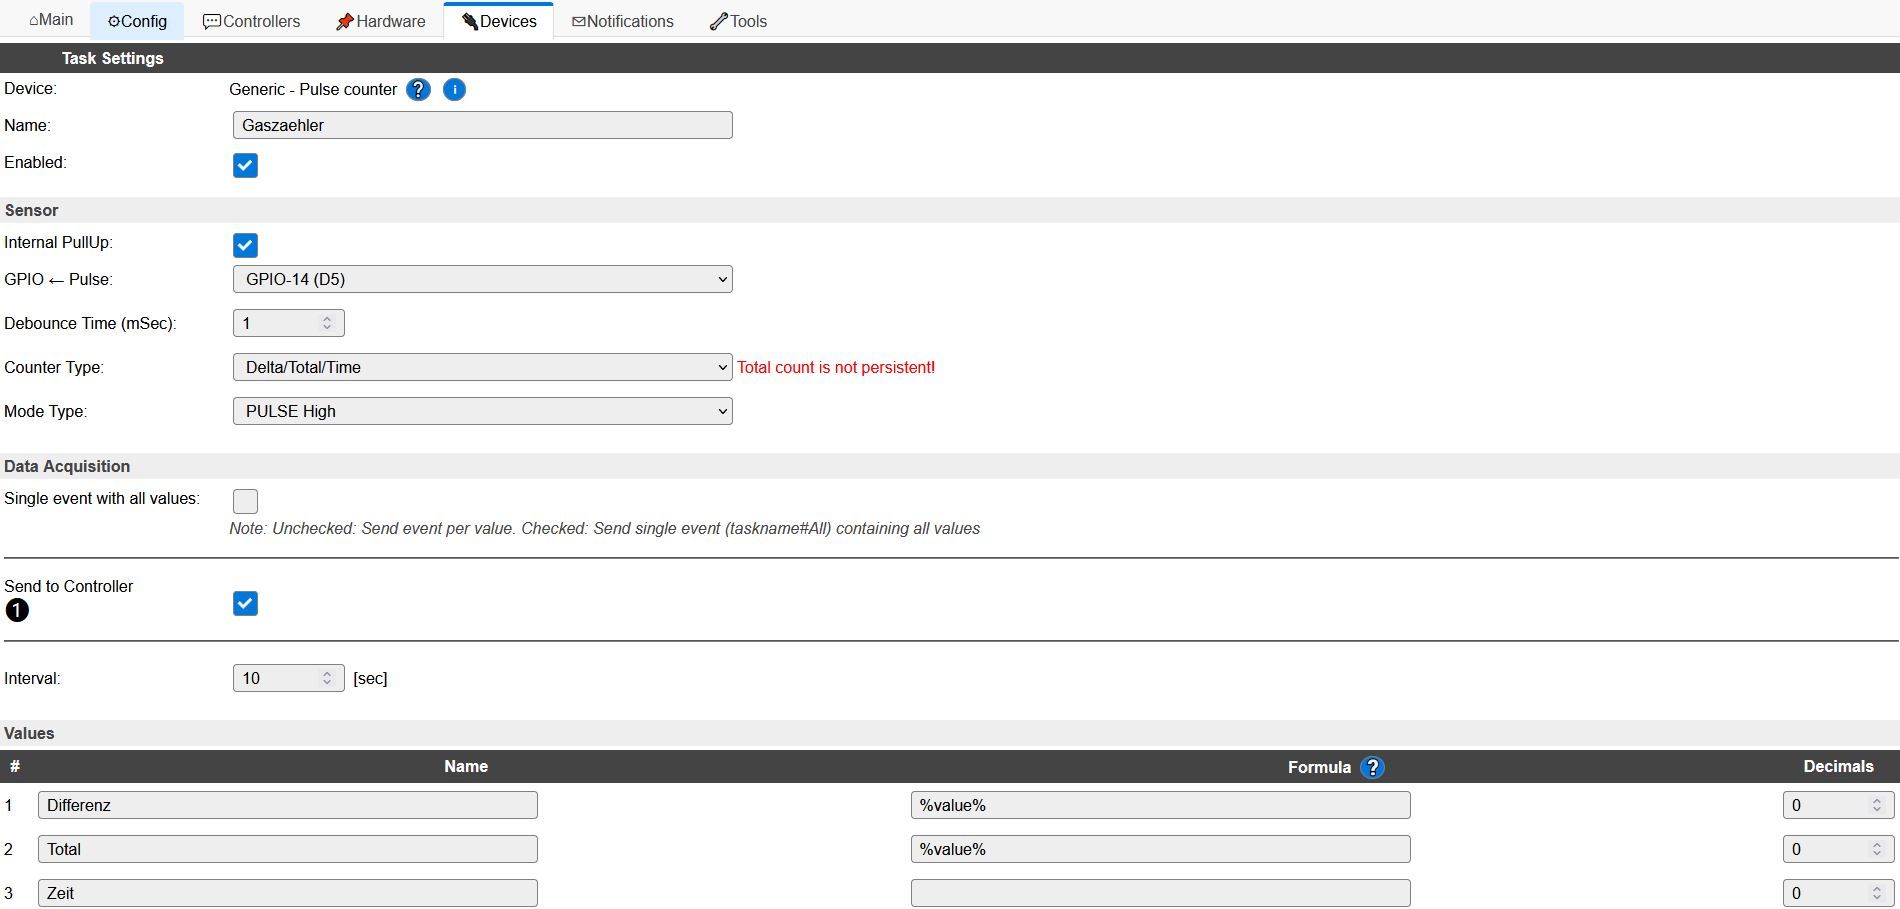
Task: Adjust Decimals stepper for the Differenz row
Action: (x=1876, y=805)
